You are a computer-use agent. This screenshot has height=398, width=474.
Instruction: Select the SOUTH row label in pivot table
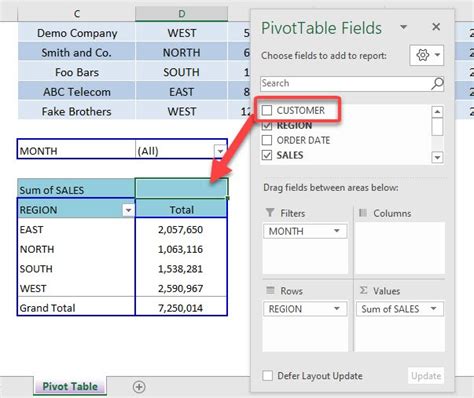pos(76,269)
